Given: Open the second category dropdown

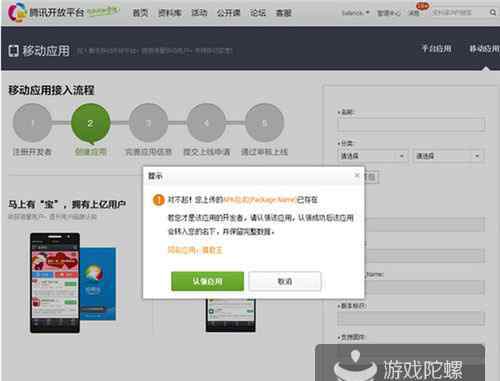Looking at the screenshot, I should pos(448,156).
